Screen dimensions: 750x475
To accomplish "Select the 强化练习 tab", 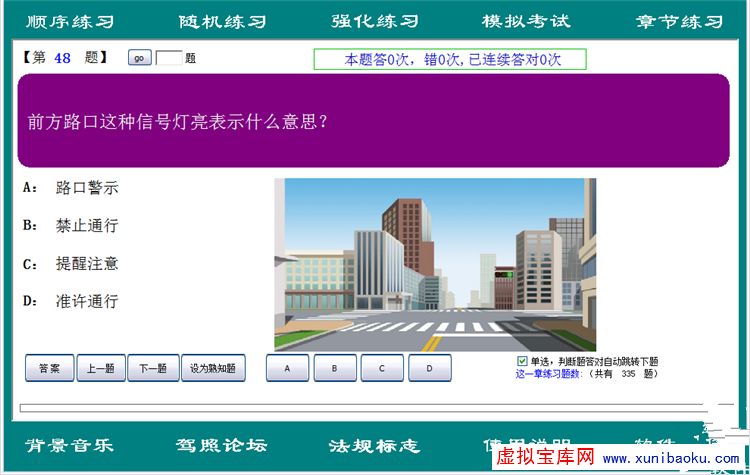I will (374, 21).
